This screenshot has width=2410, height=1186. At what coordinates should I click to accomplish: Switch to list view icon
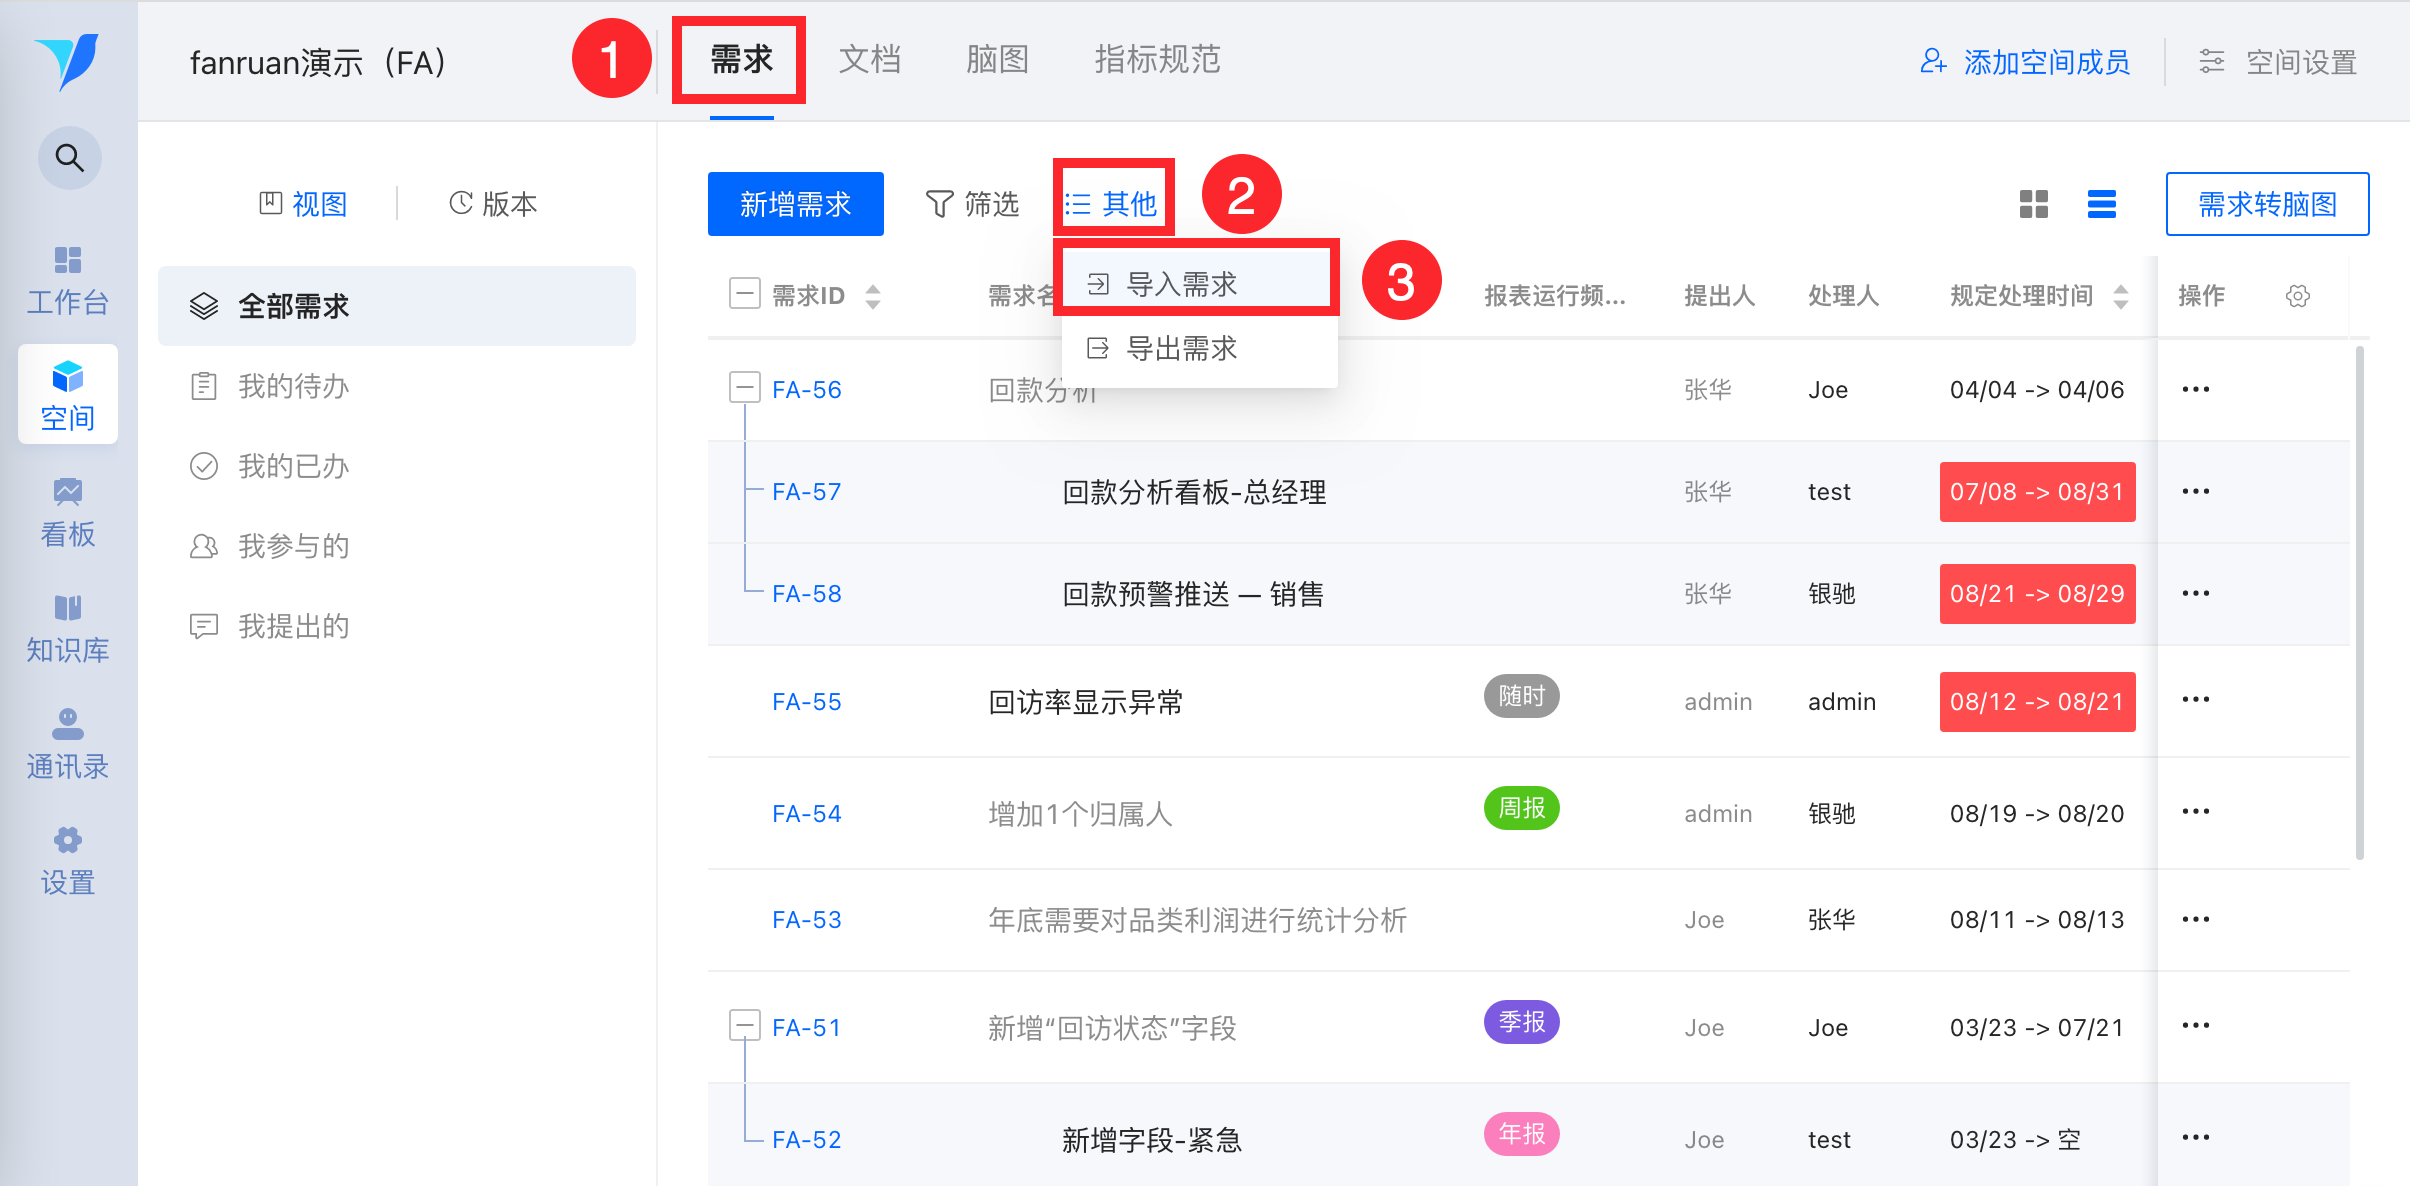pos(2101,204)
